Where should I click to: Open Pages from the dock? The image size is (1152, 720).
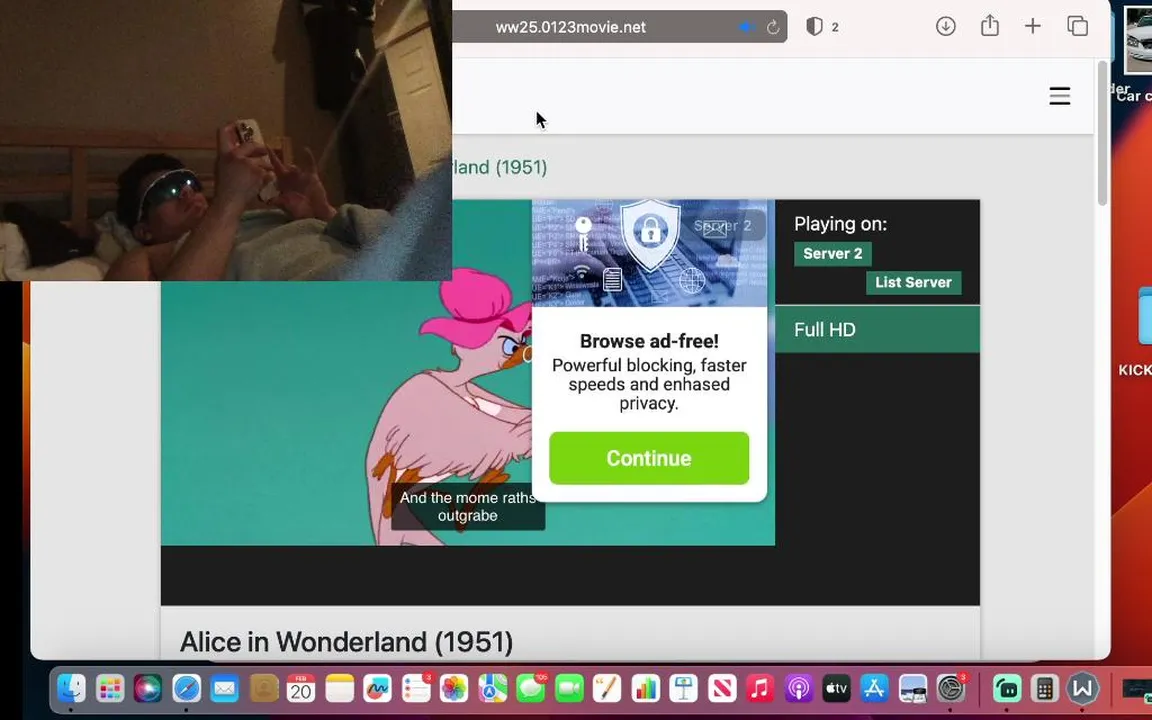(x=607, y=689)
